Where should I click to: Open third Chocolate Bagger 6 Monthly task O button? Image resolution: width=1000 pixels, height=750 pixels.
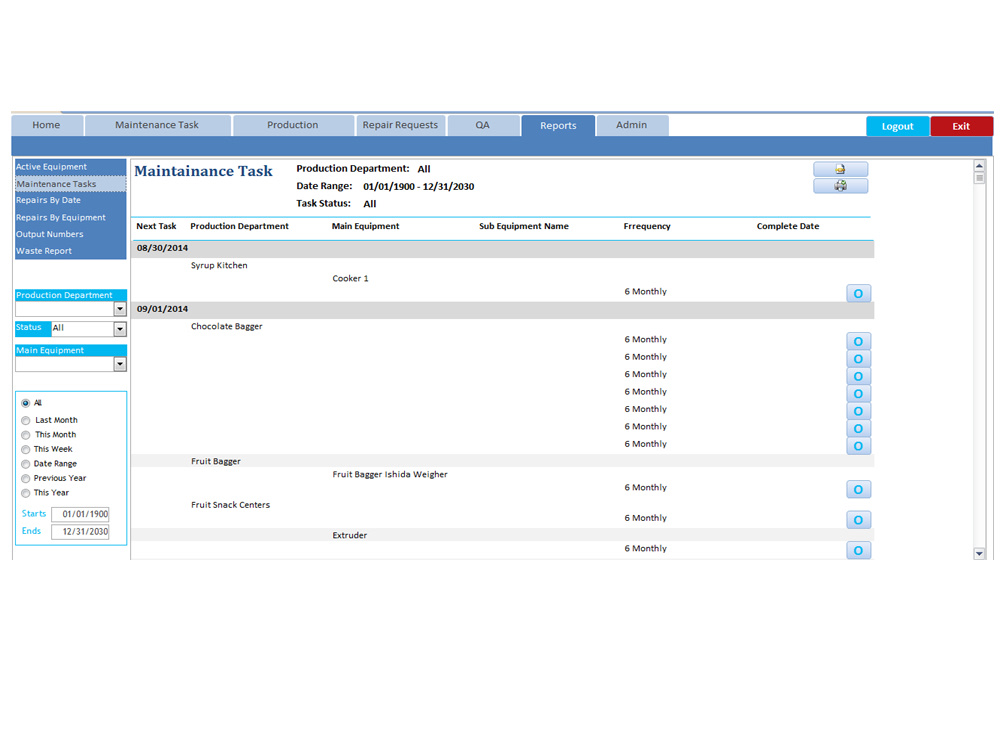pyautogui.click(x=858, y=376)
